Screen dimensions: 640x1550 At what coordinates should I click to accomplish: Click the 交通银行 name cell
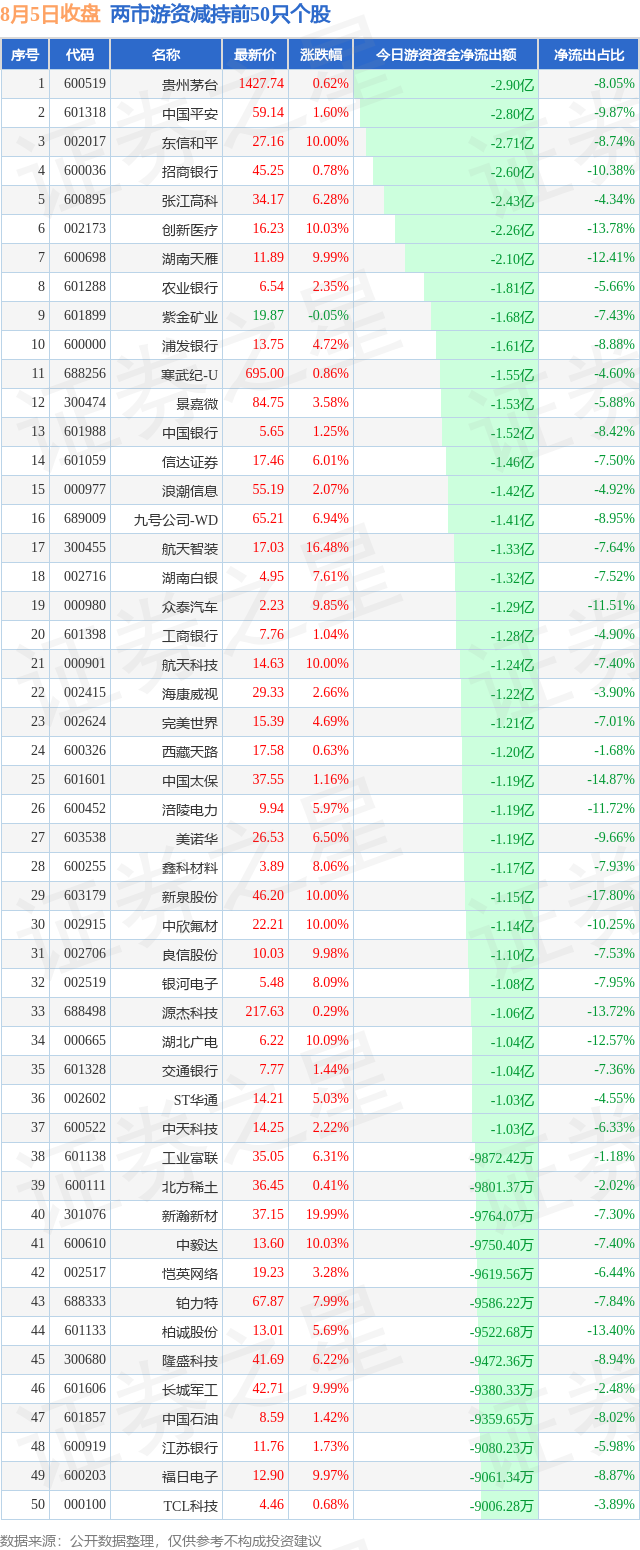190,1070
